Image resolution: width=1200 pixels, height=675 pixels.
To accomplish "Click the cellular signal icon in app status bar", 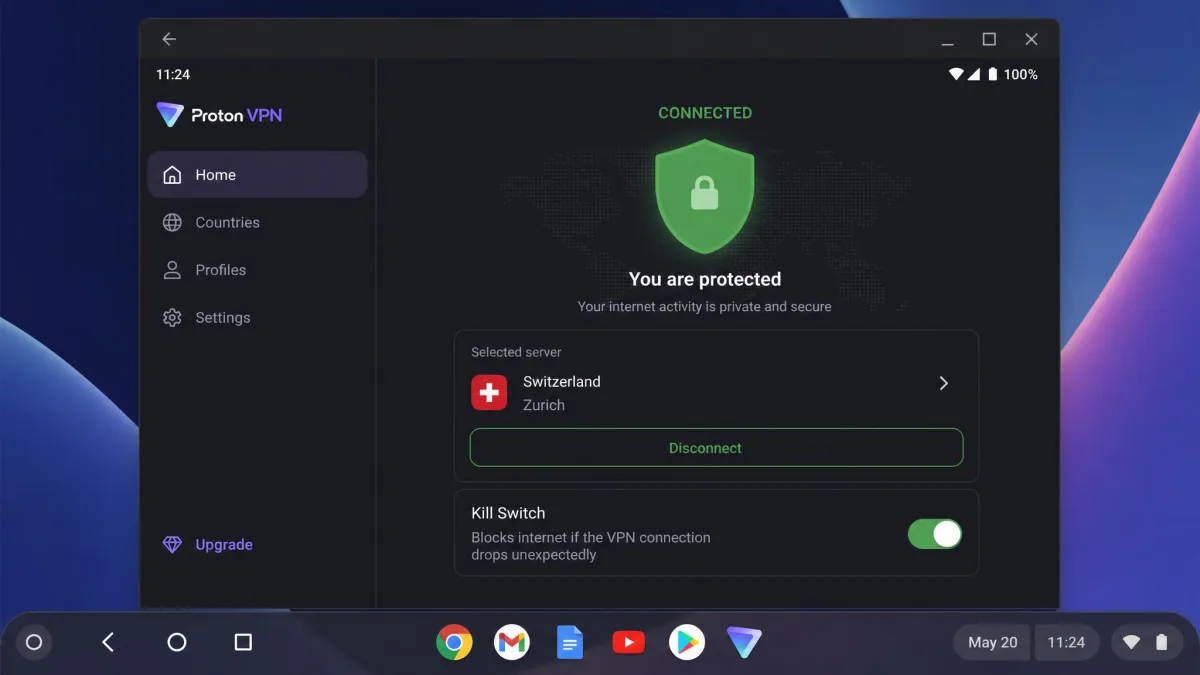I will 974,74.
